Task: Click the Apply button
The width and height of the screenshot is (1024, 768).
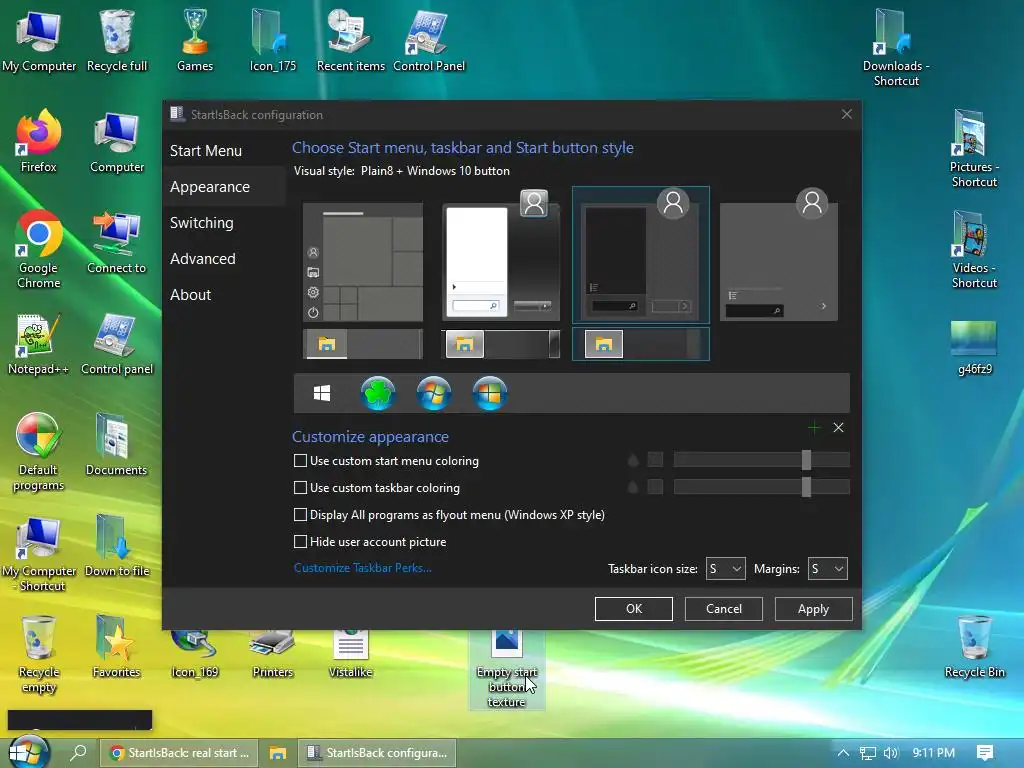Action: (813, 609)
